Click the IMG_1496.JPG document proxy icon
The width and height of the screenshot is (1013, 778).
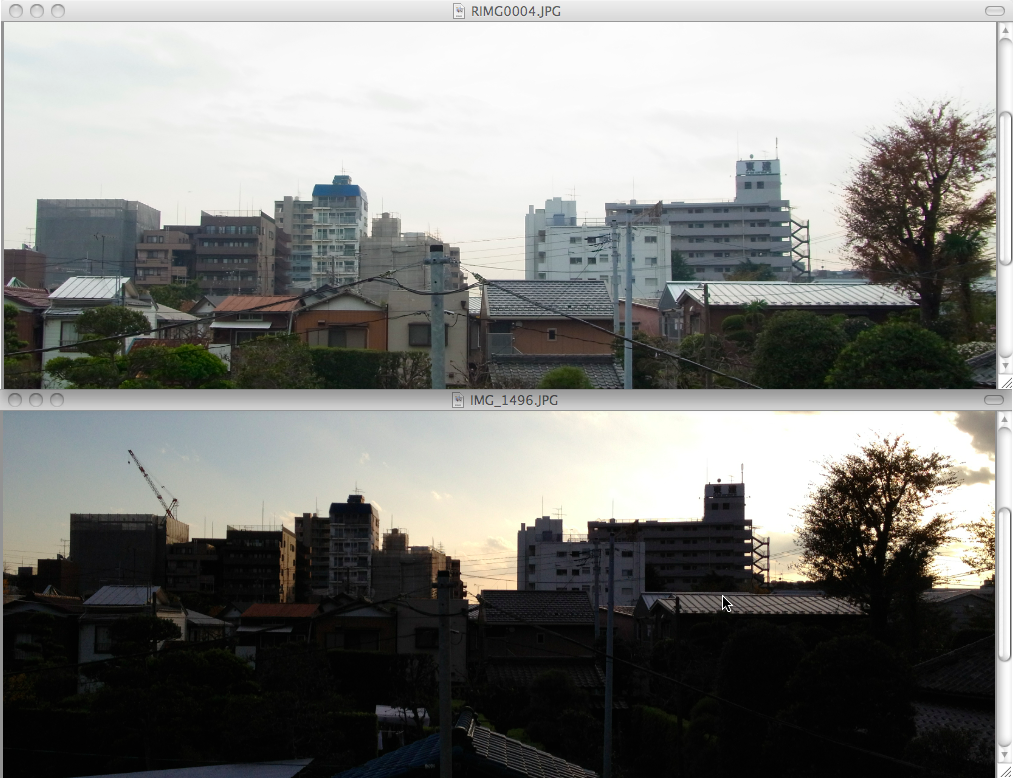(x=458, y=400)
